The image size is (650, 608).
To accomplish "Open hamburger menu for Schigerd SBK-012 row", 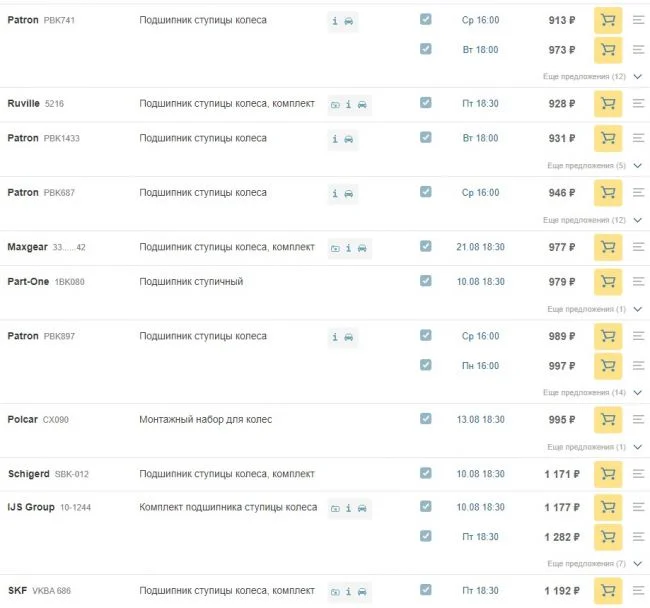I will (x=639, y=474).
